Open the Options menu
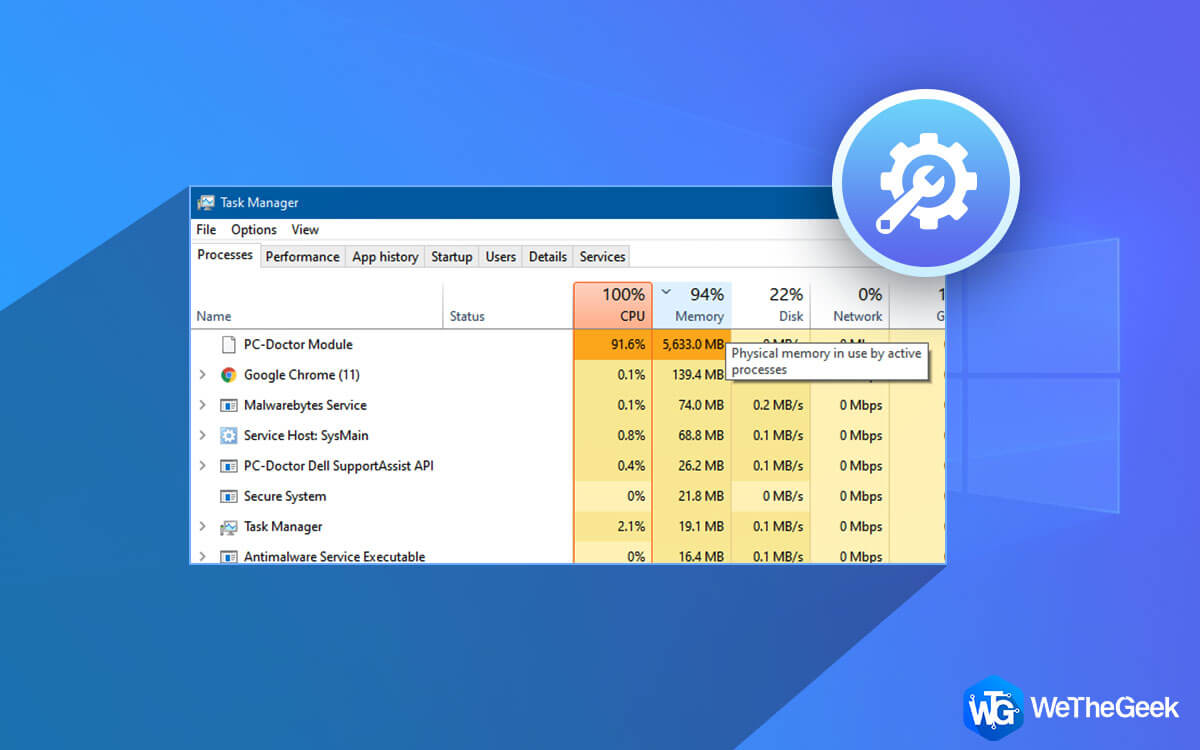Screen dimensions: 1200x750 tap(253, 229)
